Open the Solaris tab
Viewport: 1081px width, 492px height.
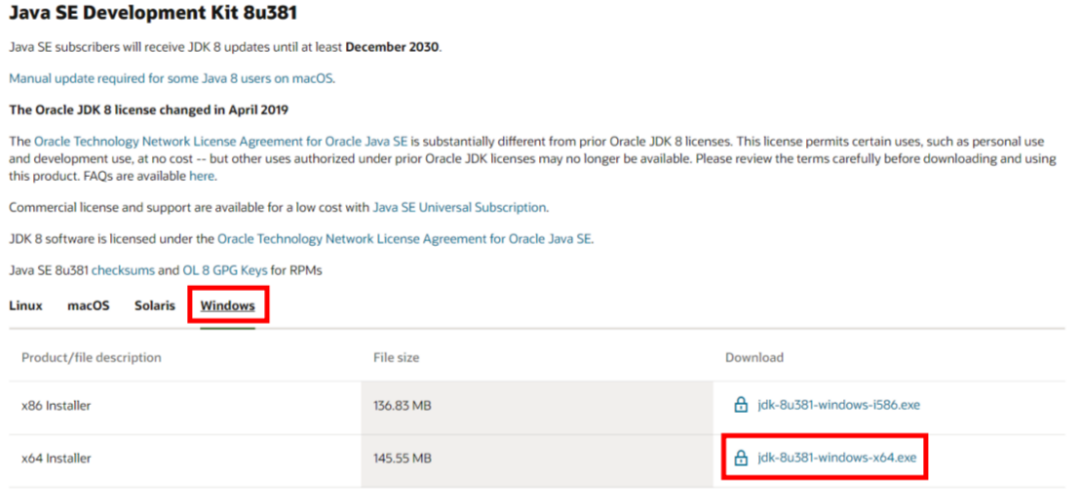pos(154,306)
